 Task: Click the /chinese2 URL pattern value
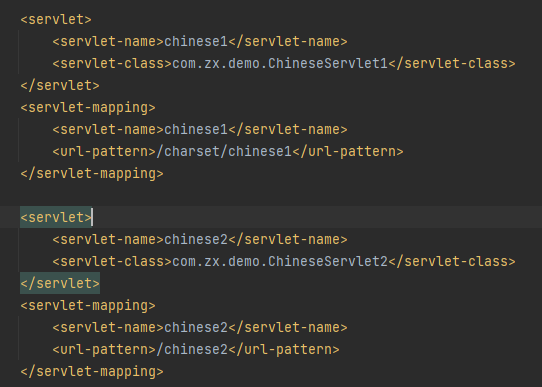tap(192, 349)
